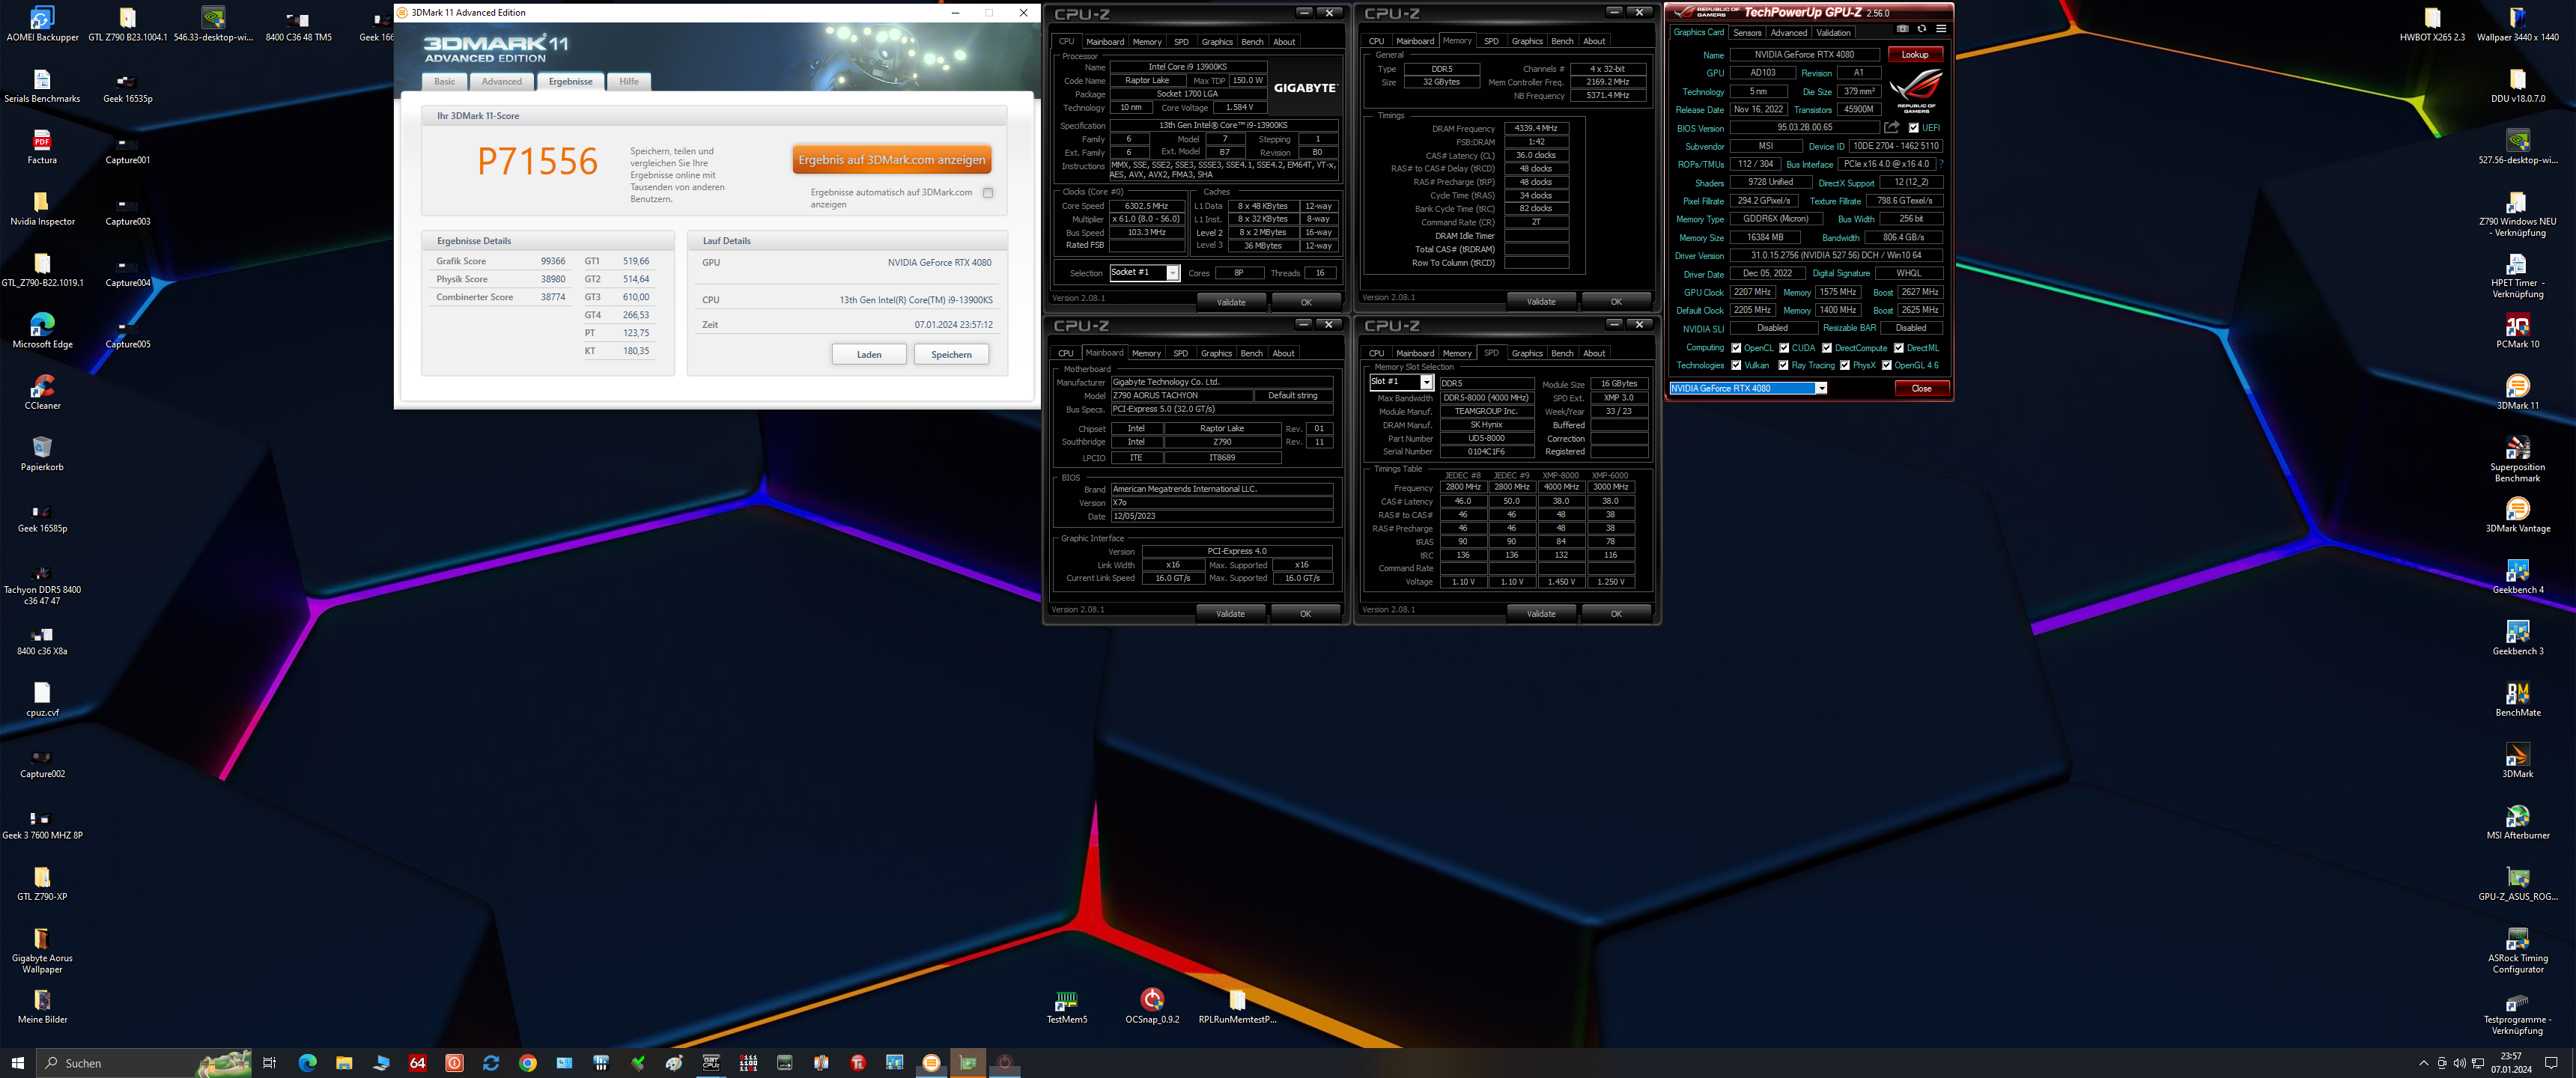
Task: Click the Bus Interface question mark in GPU-Z
Action: (x=1941, y=164)
